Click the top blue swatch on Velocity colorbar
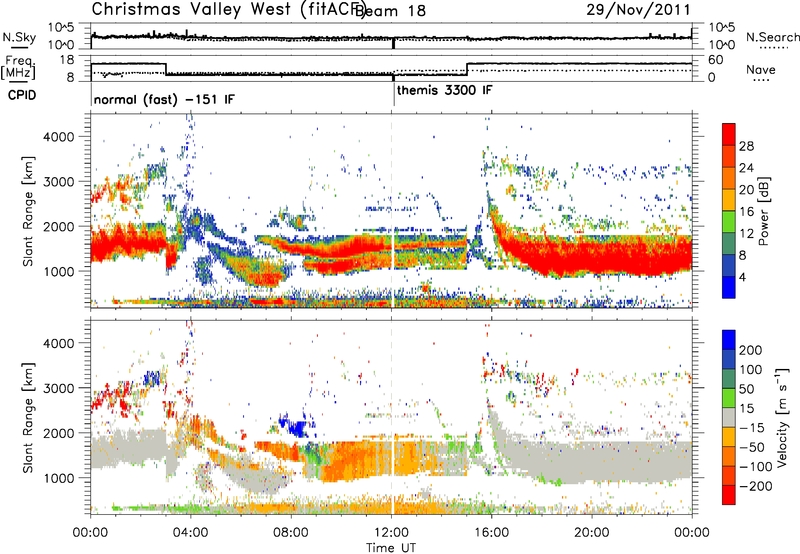800x554 pixels. pyautogui.click(x=729, y=340)
